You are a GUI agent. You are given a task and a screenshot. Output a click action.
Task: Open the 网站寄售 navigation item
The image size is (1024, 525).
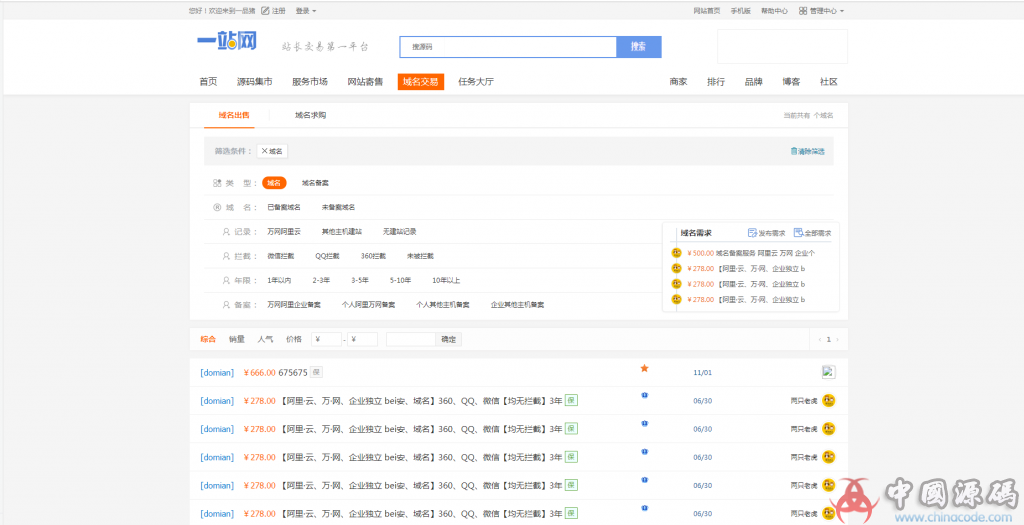(x=365, y=82)
